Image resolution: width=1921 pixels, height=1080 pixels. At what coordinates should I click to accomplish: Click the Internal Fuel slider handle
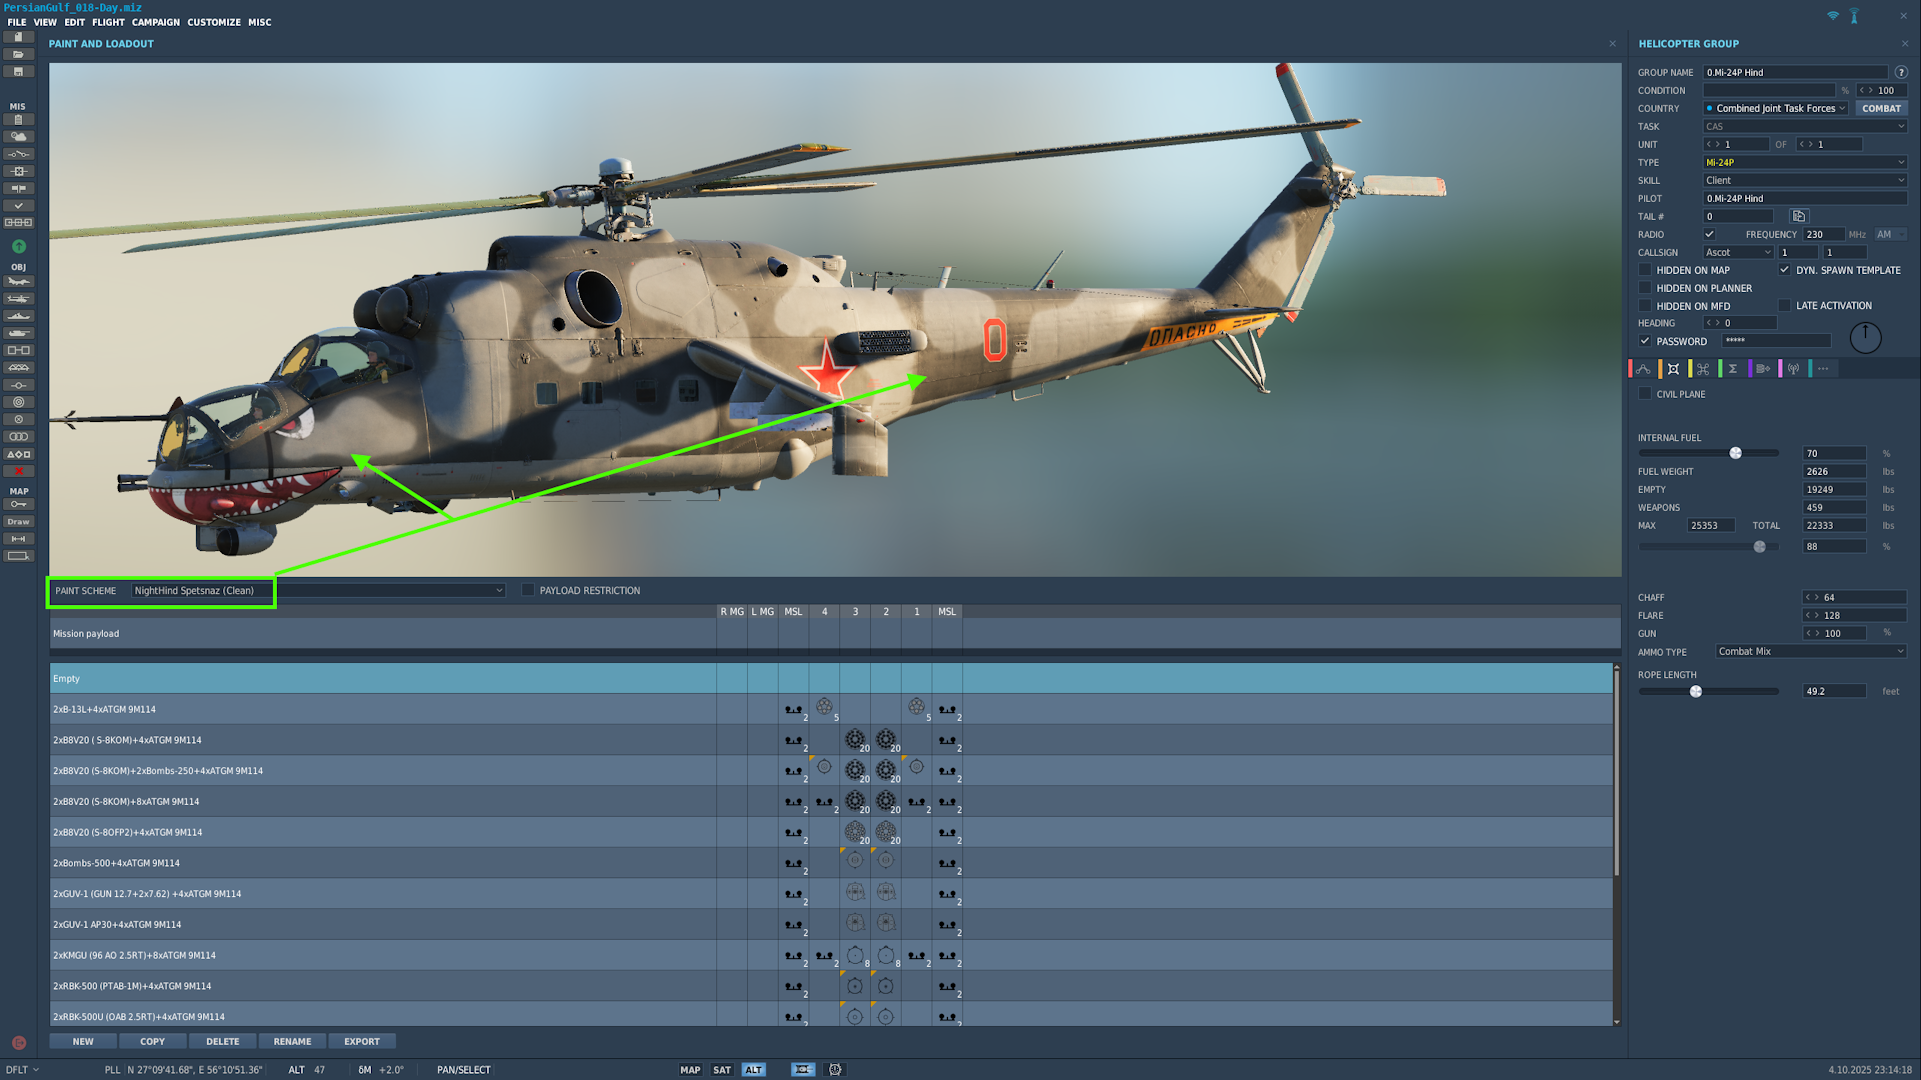click(1736, 453)
